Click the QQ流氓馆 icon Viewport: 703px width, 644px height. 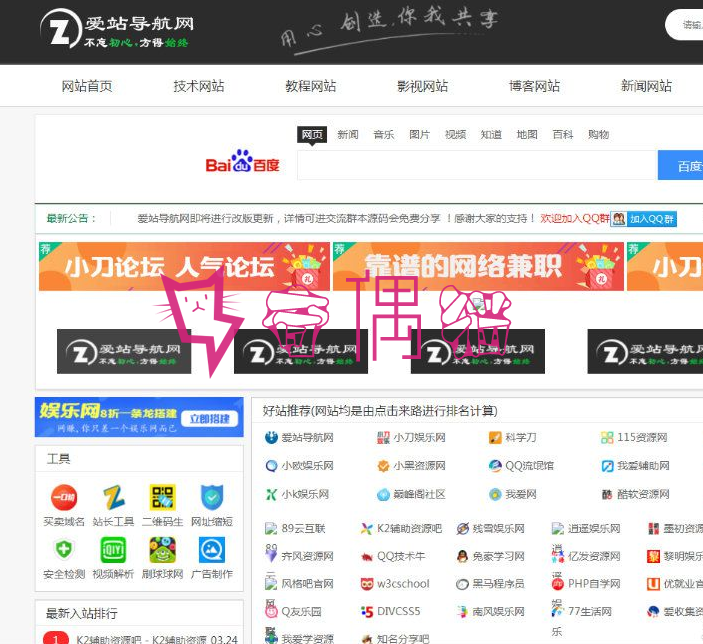click(495, 466)
